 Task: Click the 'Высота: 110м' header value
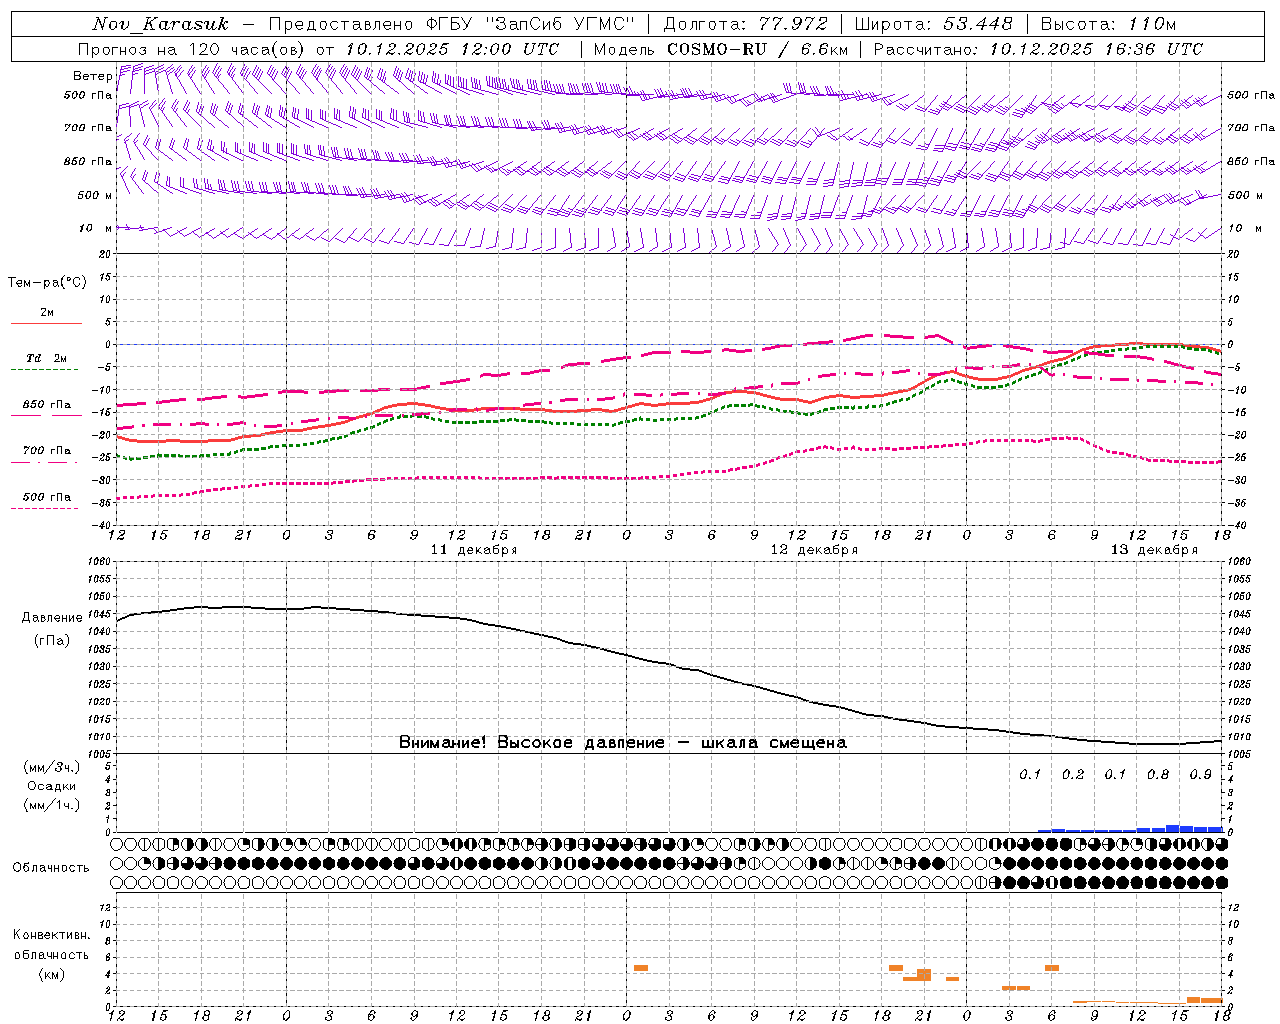click(x=1108, y=24)
